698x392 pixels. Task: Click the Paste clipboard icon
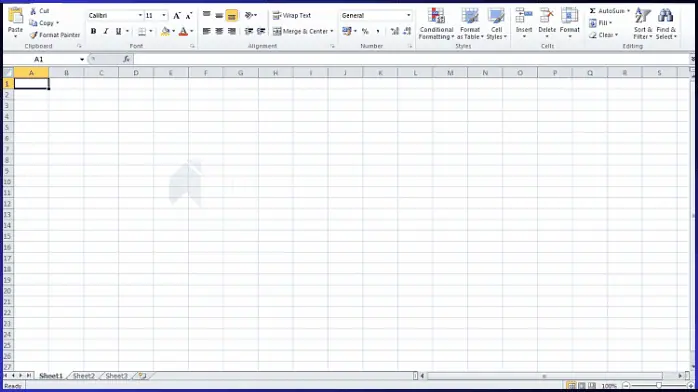coord(16,16)
